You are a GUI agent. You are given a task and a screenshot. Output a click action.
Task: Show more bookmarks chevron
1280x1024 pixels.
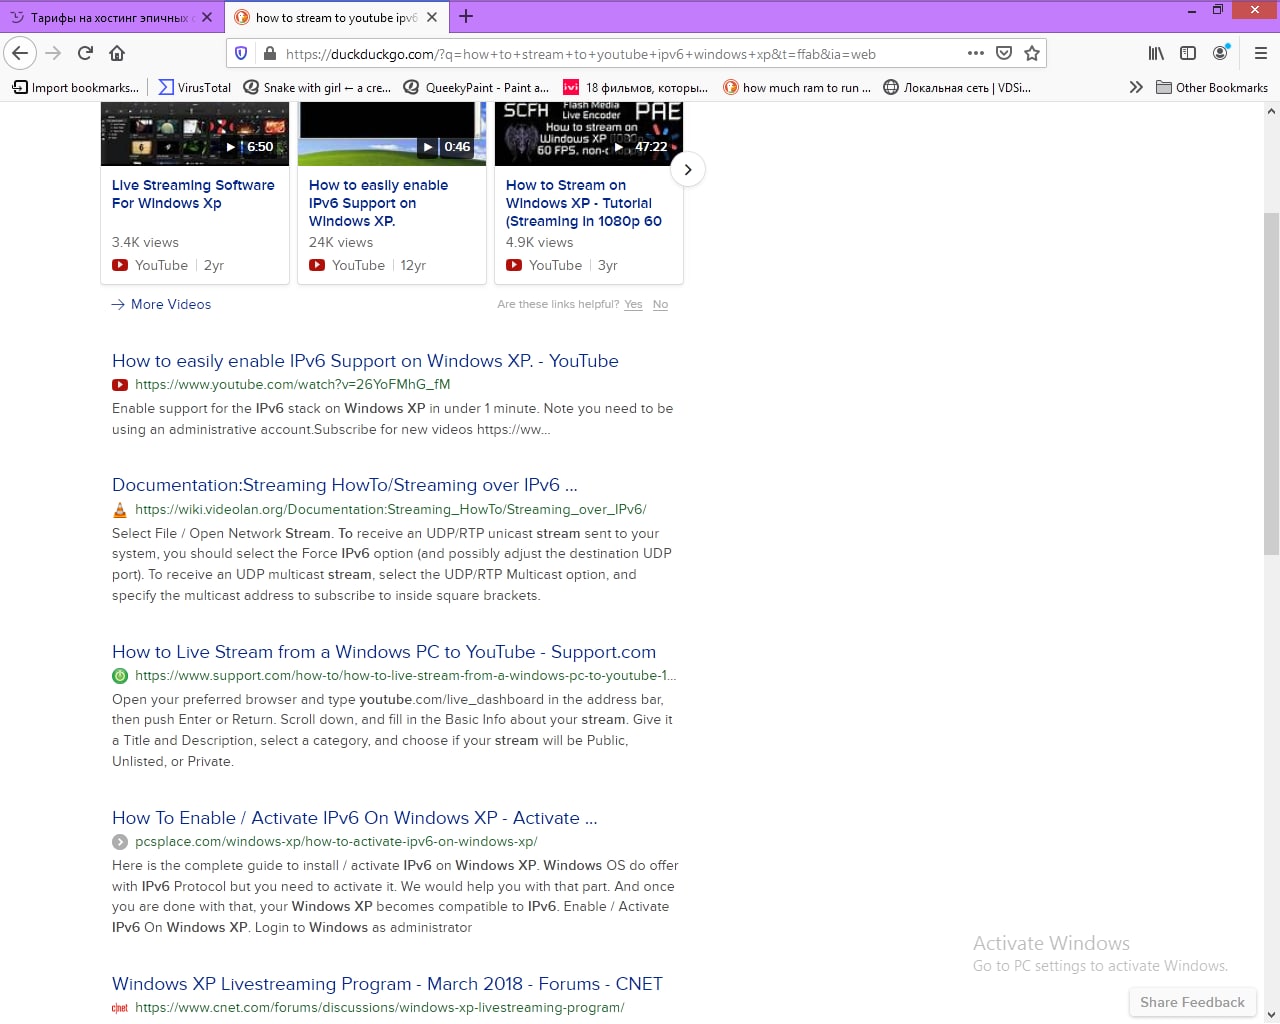point(1136,87)
